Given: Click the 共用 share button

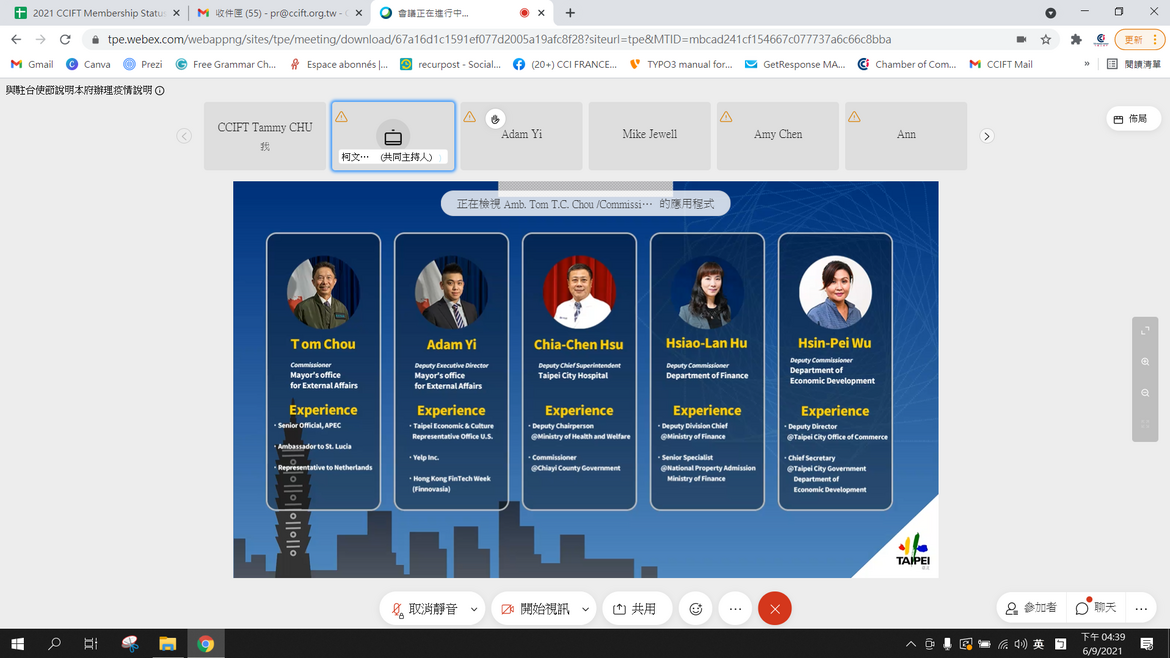Looking at the screenshot, I should [x=636, y=609].
